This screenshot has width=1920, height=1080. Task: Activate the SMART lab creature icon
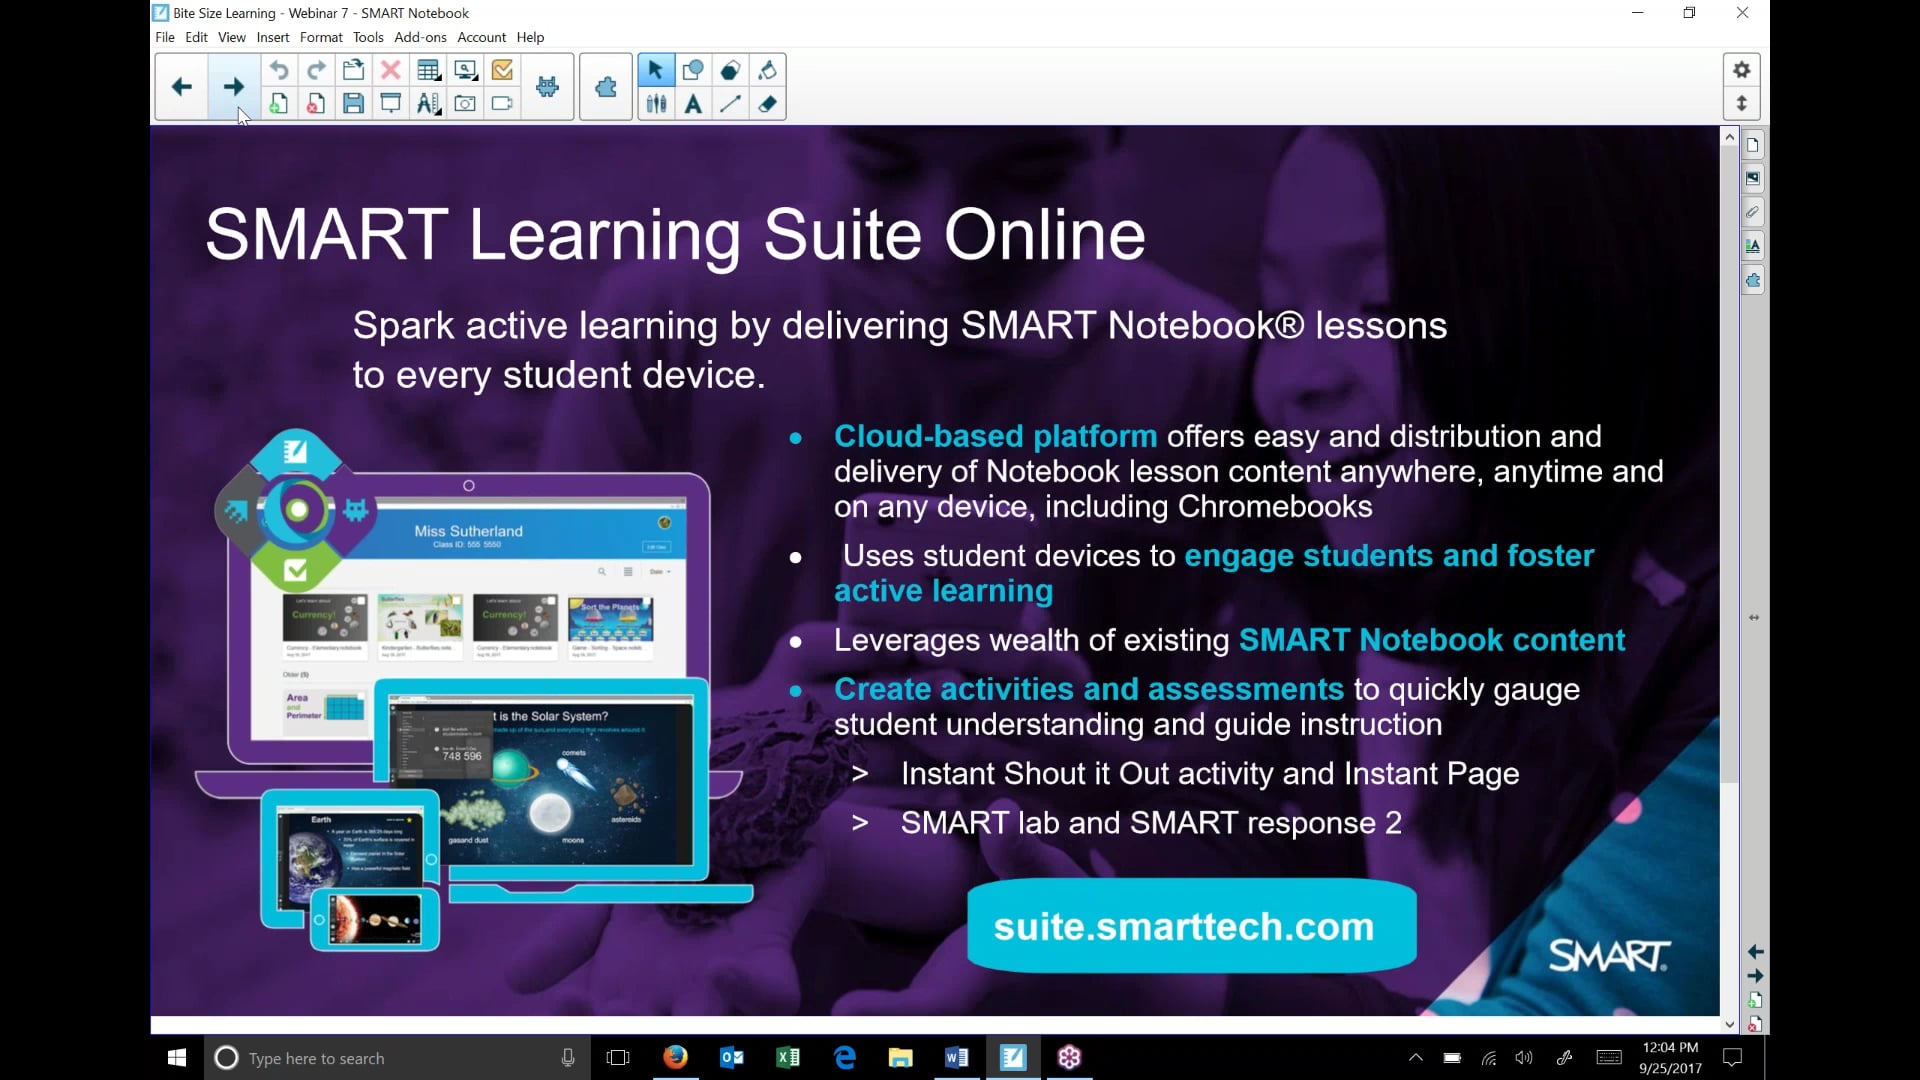tap(547, 87)
